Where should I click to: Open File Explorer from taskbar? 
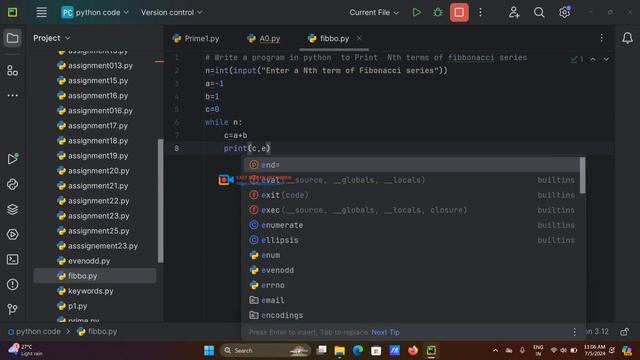339,351
